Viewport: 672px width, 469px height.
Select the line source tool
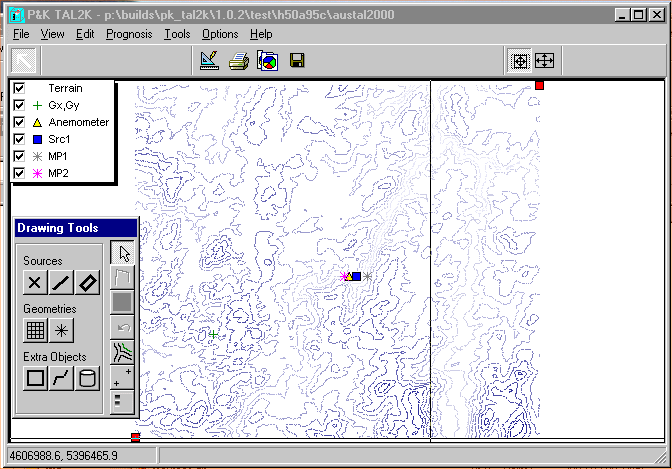point(61,283)
